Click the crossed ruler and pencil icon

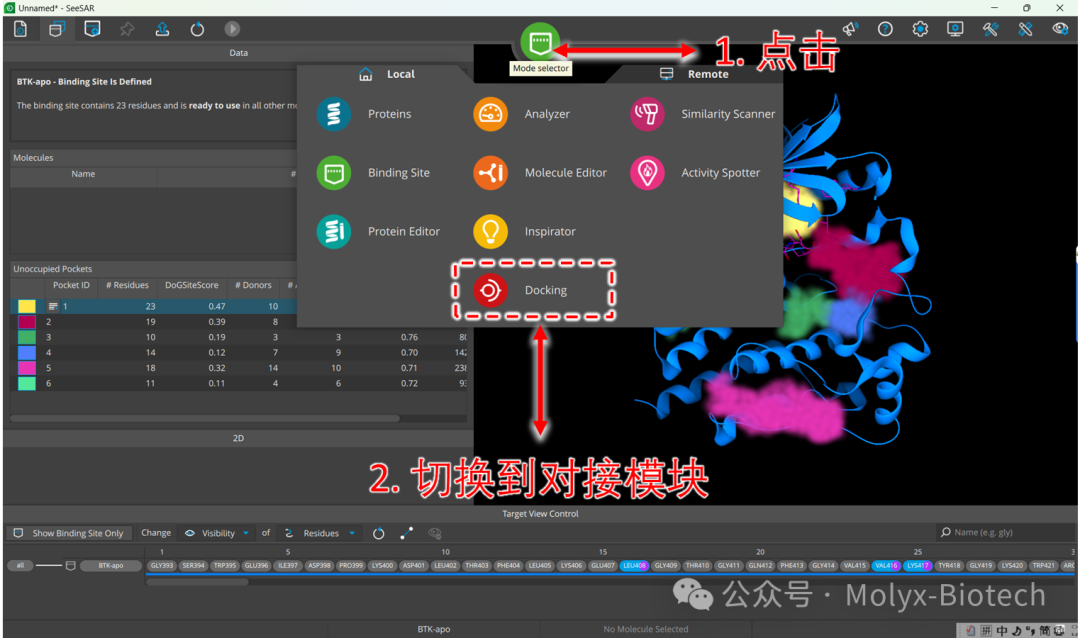(x=1025, y=29)
